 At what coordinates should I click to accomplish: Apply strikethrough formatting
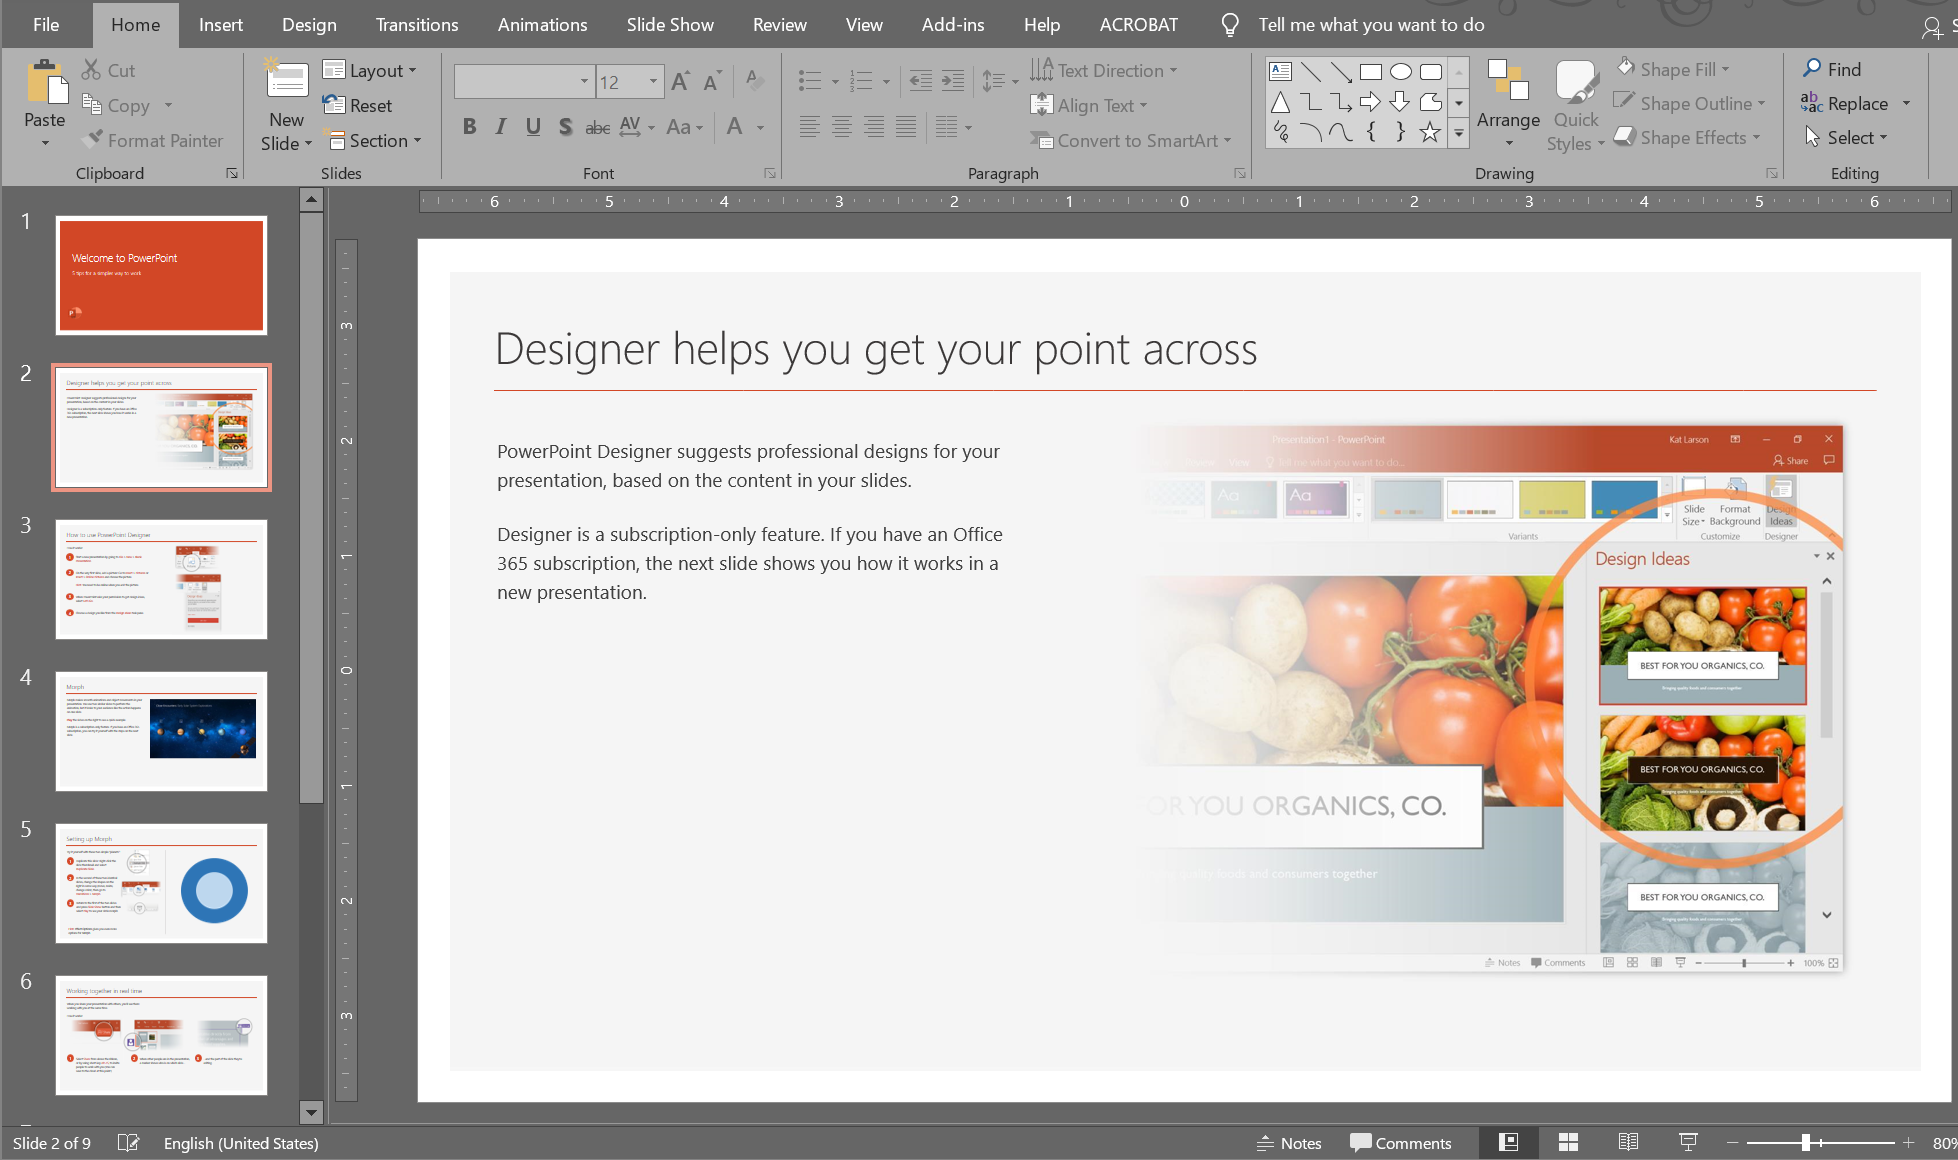pyautogui.click(x=597, y=126)
